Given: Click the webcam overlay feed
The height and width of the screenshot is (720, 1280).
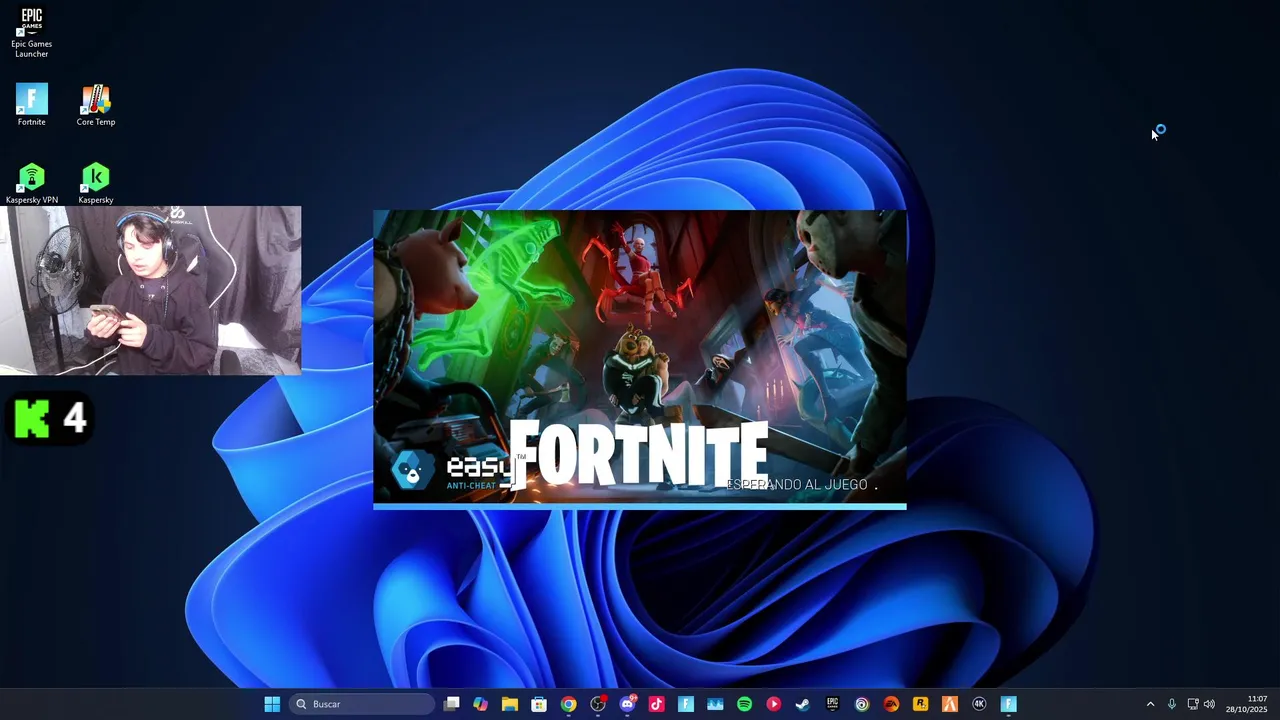Looking at the screenshot, I should tap(150, 290).
